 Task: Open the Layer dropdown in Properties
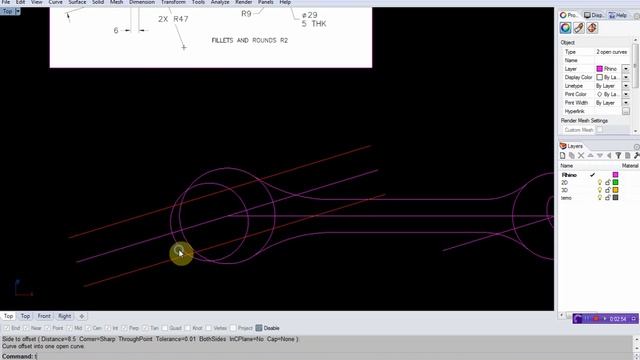(x=626, y=69)
